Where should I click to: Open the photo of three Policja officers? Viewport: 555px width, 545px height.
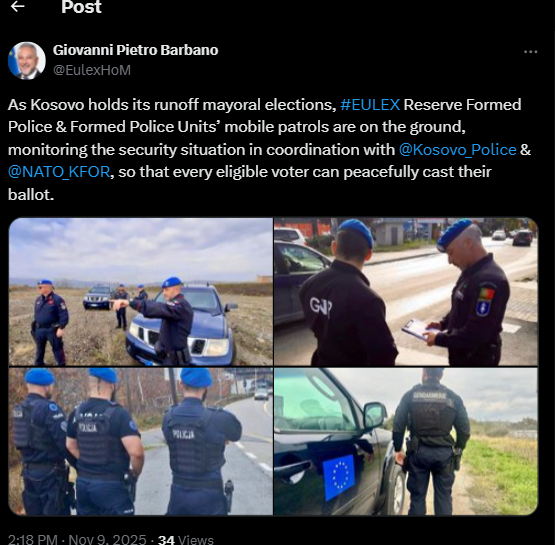(x=141, y=441)
